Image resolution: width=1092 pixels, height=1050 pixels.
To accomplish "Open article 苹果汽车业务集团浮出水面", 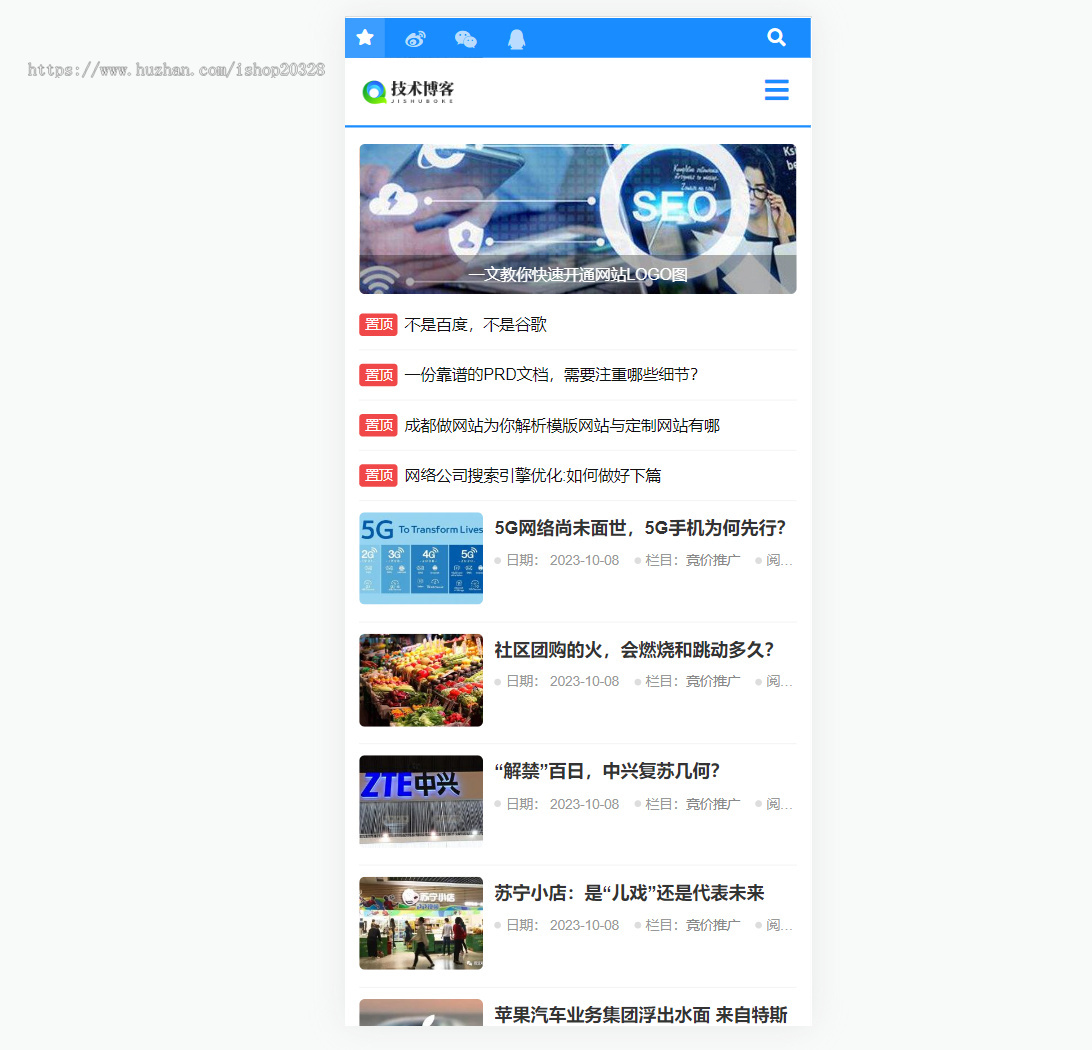I will (641, 1014).
